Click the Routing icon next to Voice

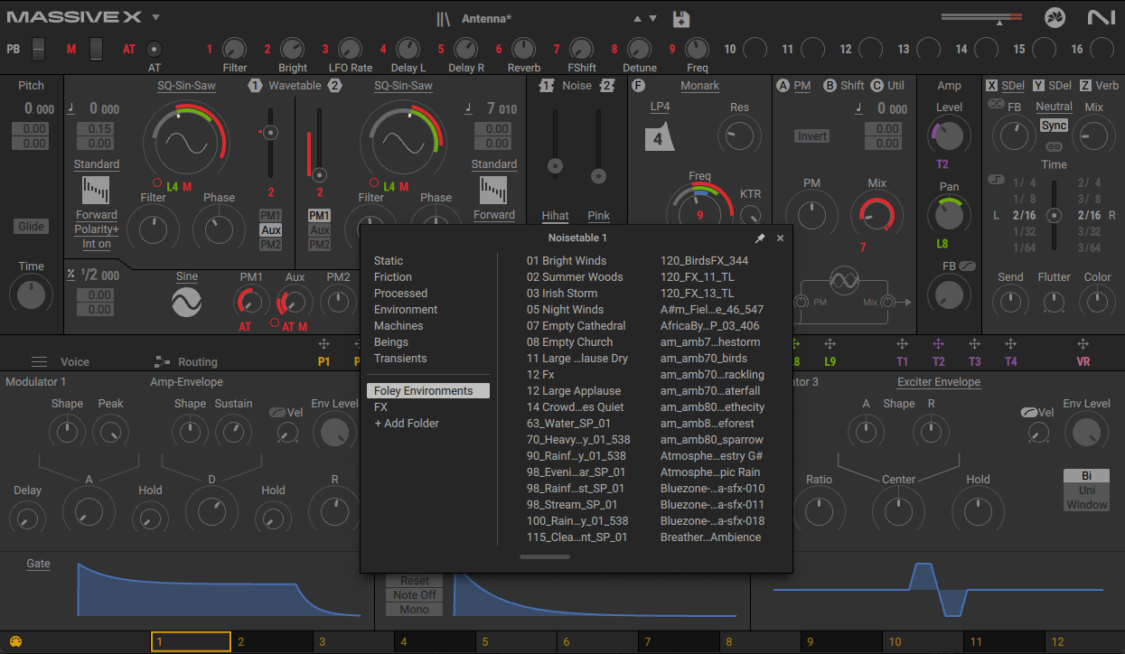tap(160, 362)
